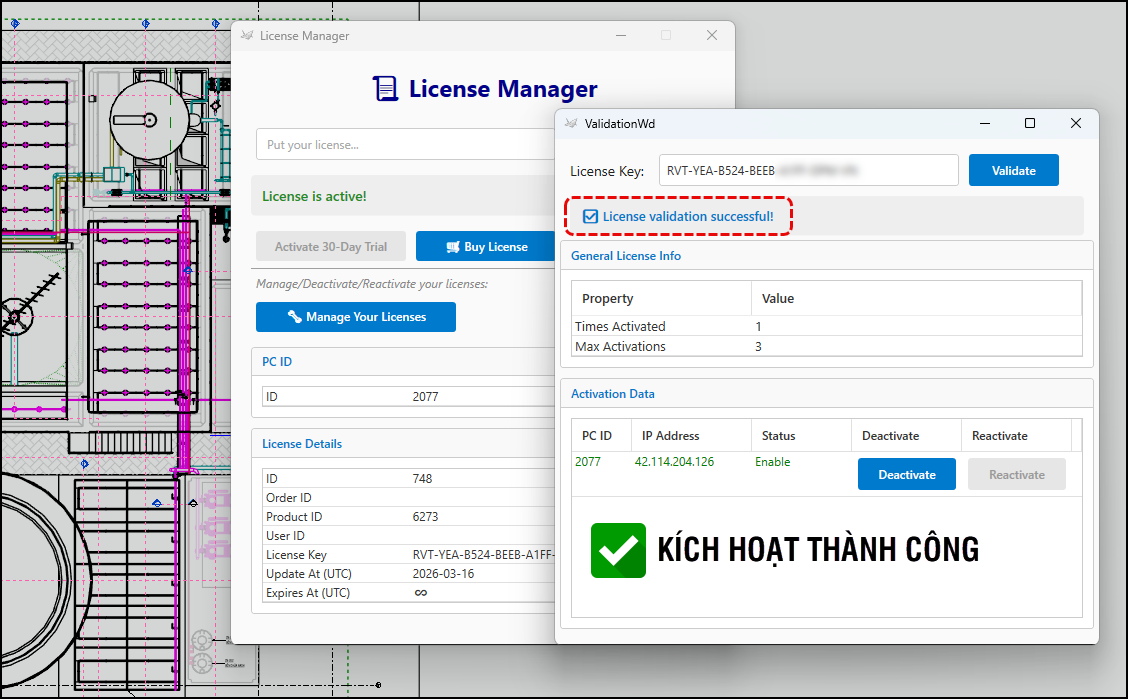
Task: Click the License Manager scroll icon
Action: pos(385,89)
